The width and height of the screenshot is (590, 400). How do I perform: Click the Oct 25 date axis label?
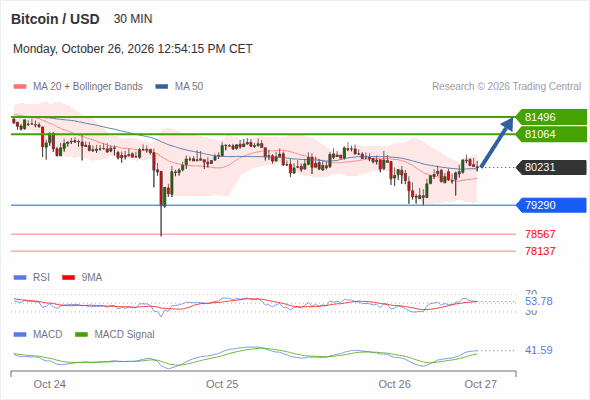click(x=222, y=384)
